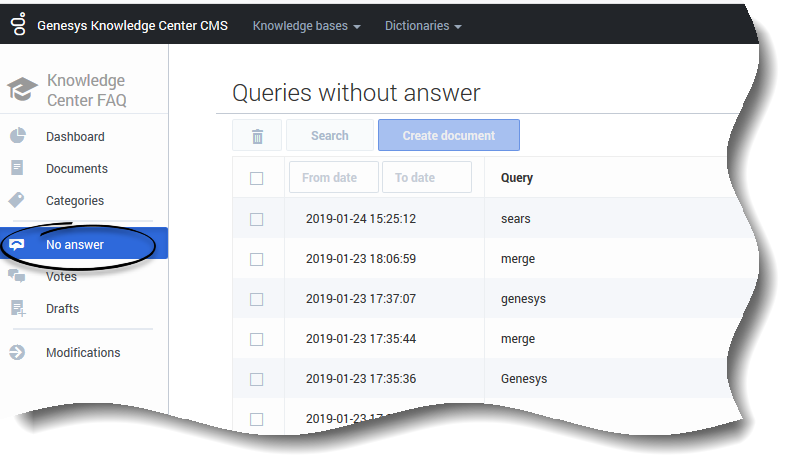
Task: Select checkbox for the 17:37:07 genesys row
Action: [x=257, y=299]
